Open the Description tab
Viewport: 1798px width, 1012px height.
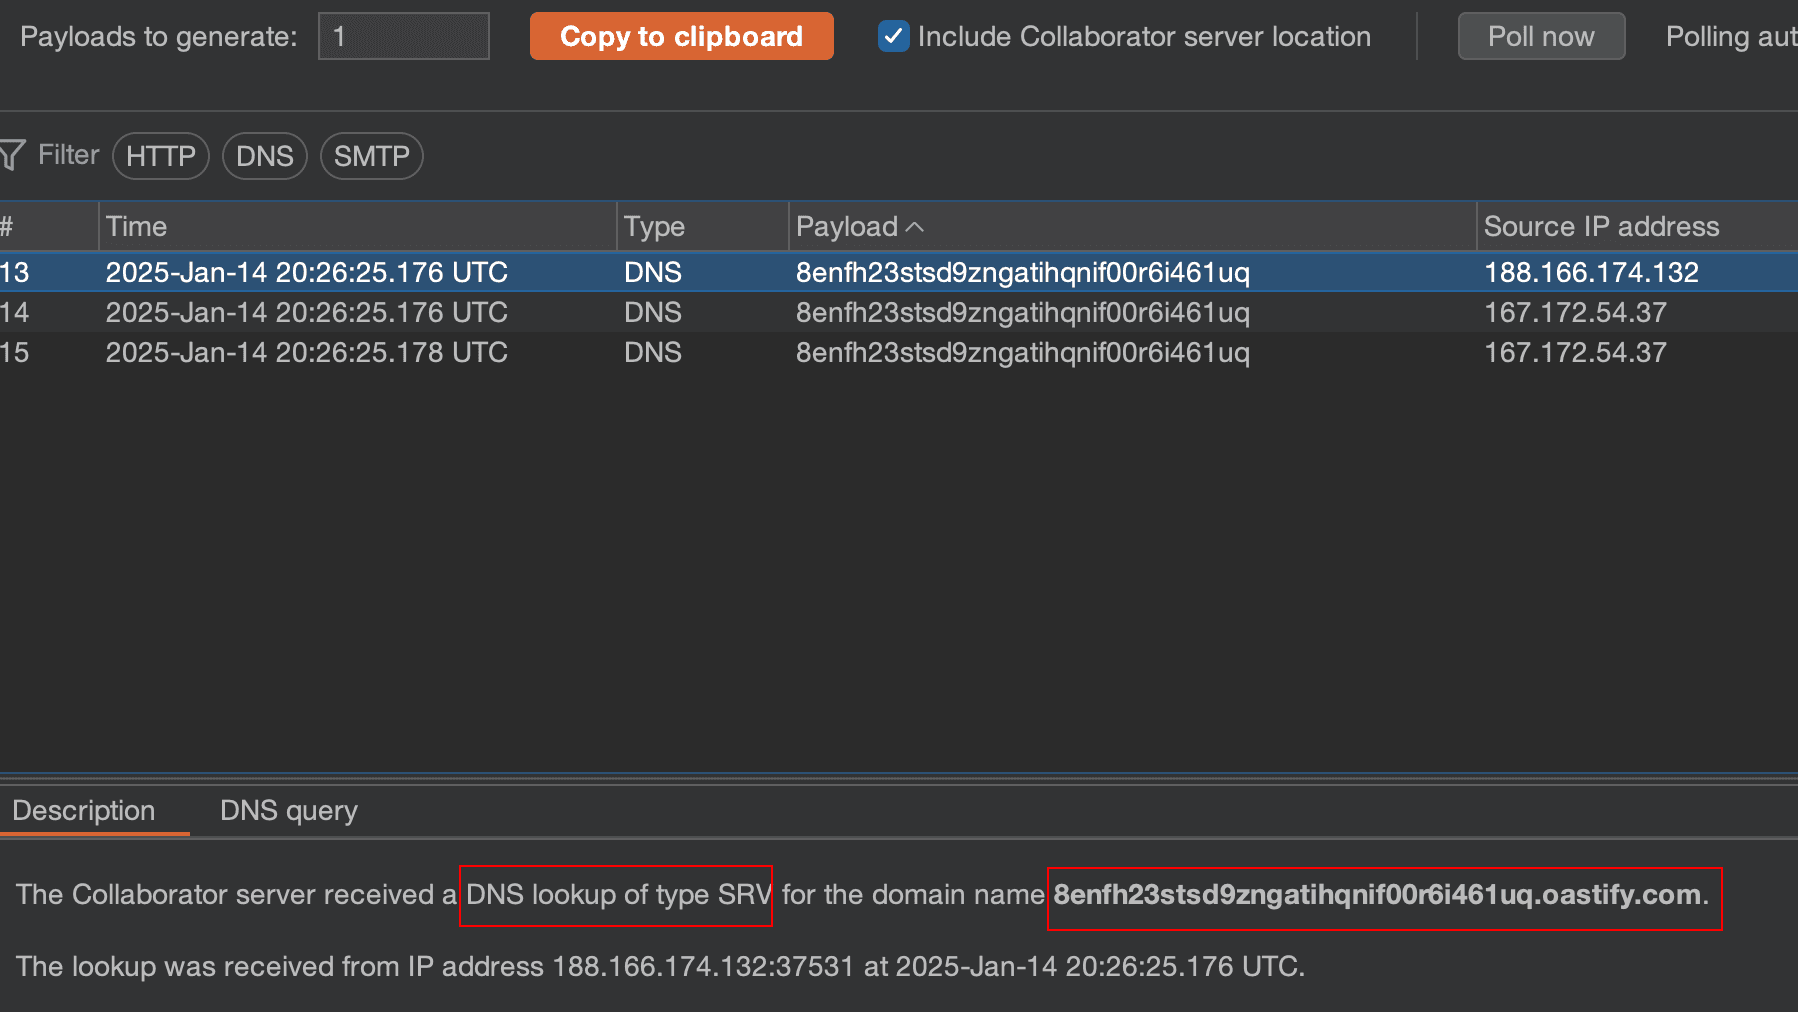pyautogui.click(x=84, y=810)
